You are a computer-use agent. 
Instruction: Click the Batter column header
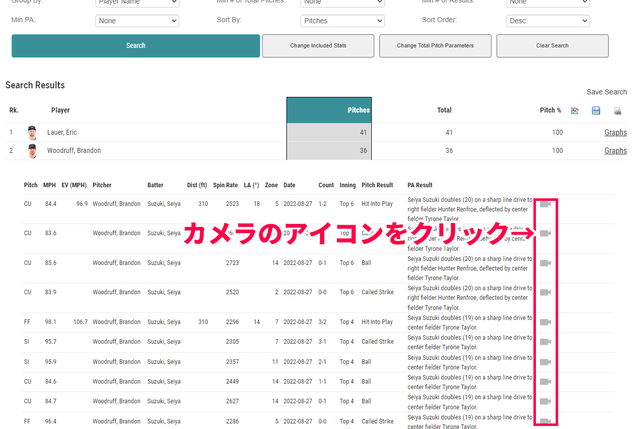155,185
